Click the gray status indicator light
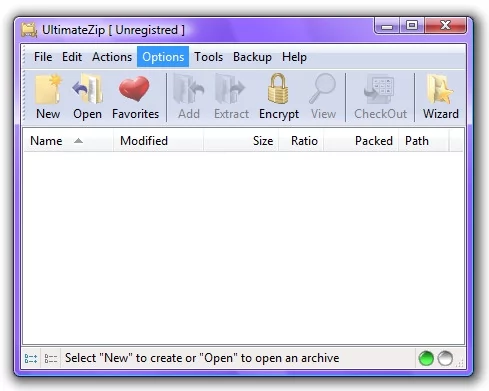 pos(445,359)
